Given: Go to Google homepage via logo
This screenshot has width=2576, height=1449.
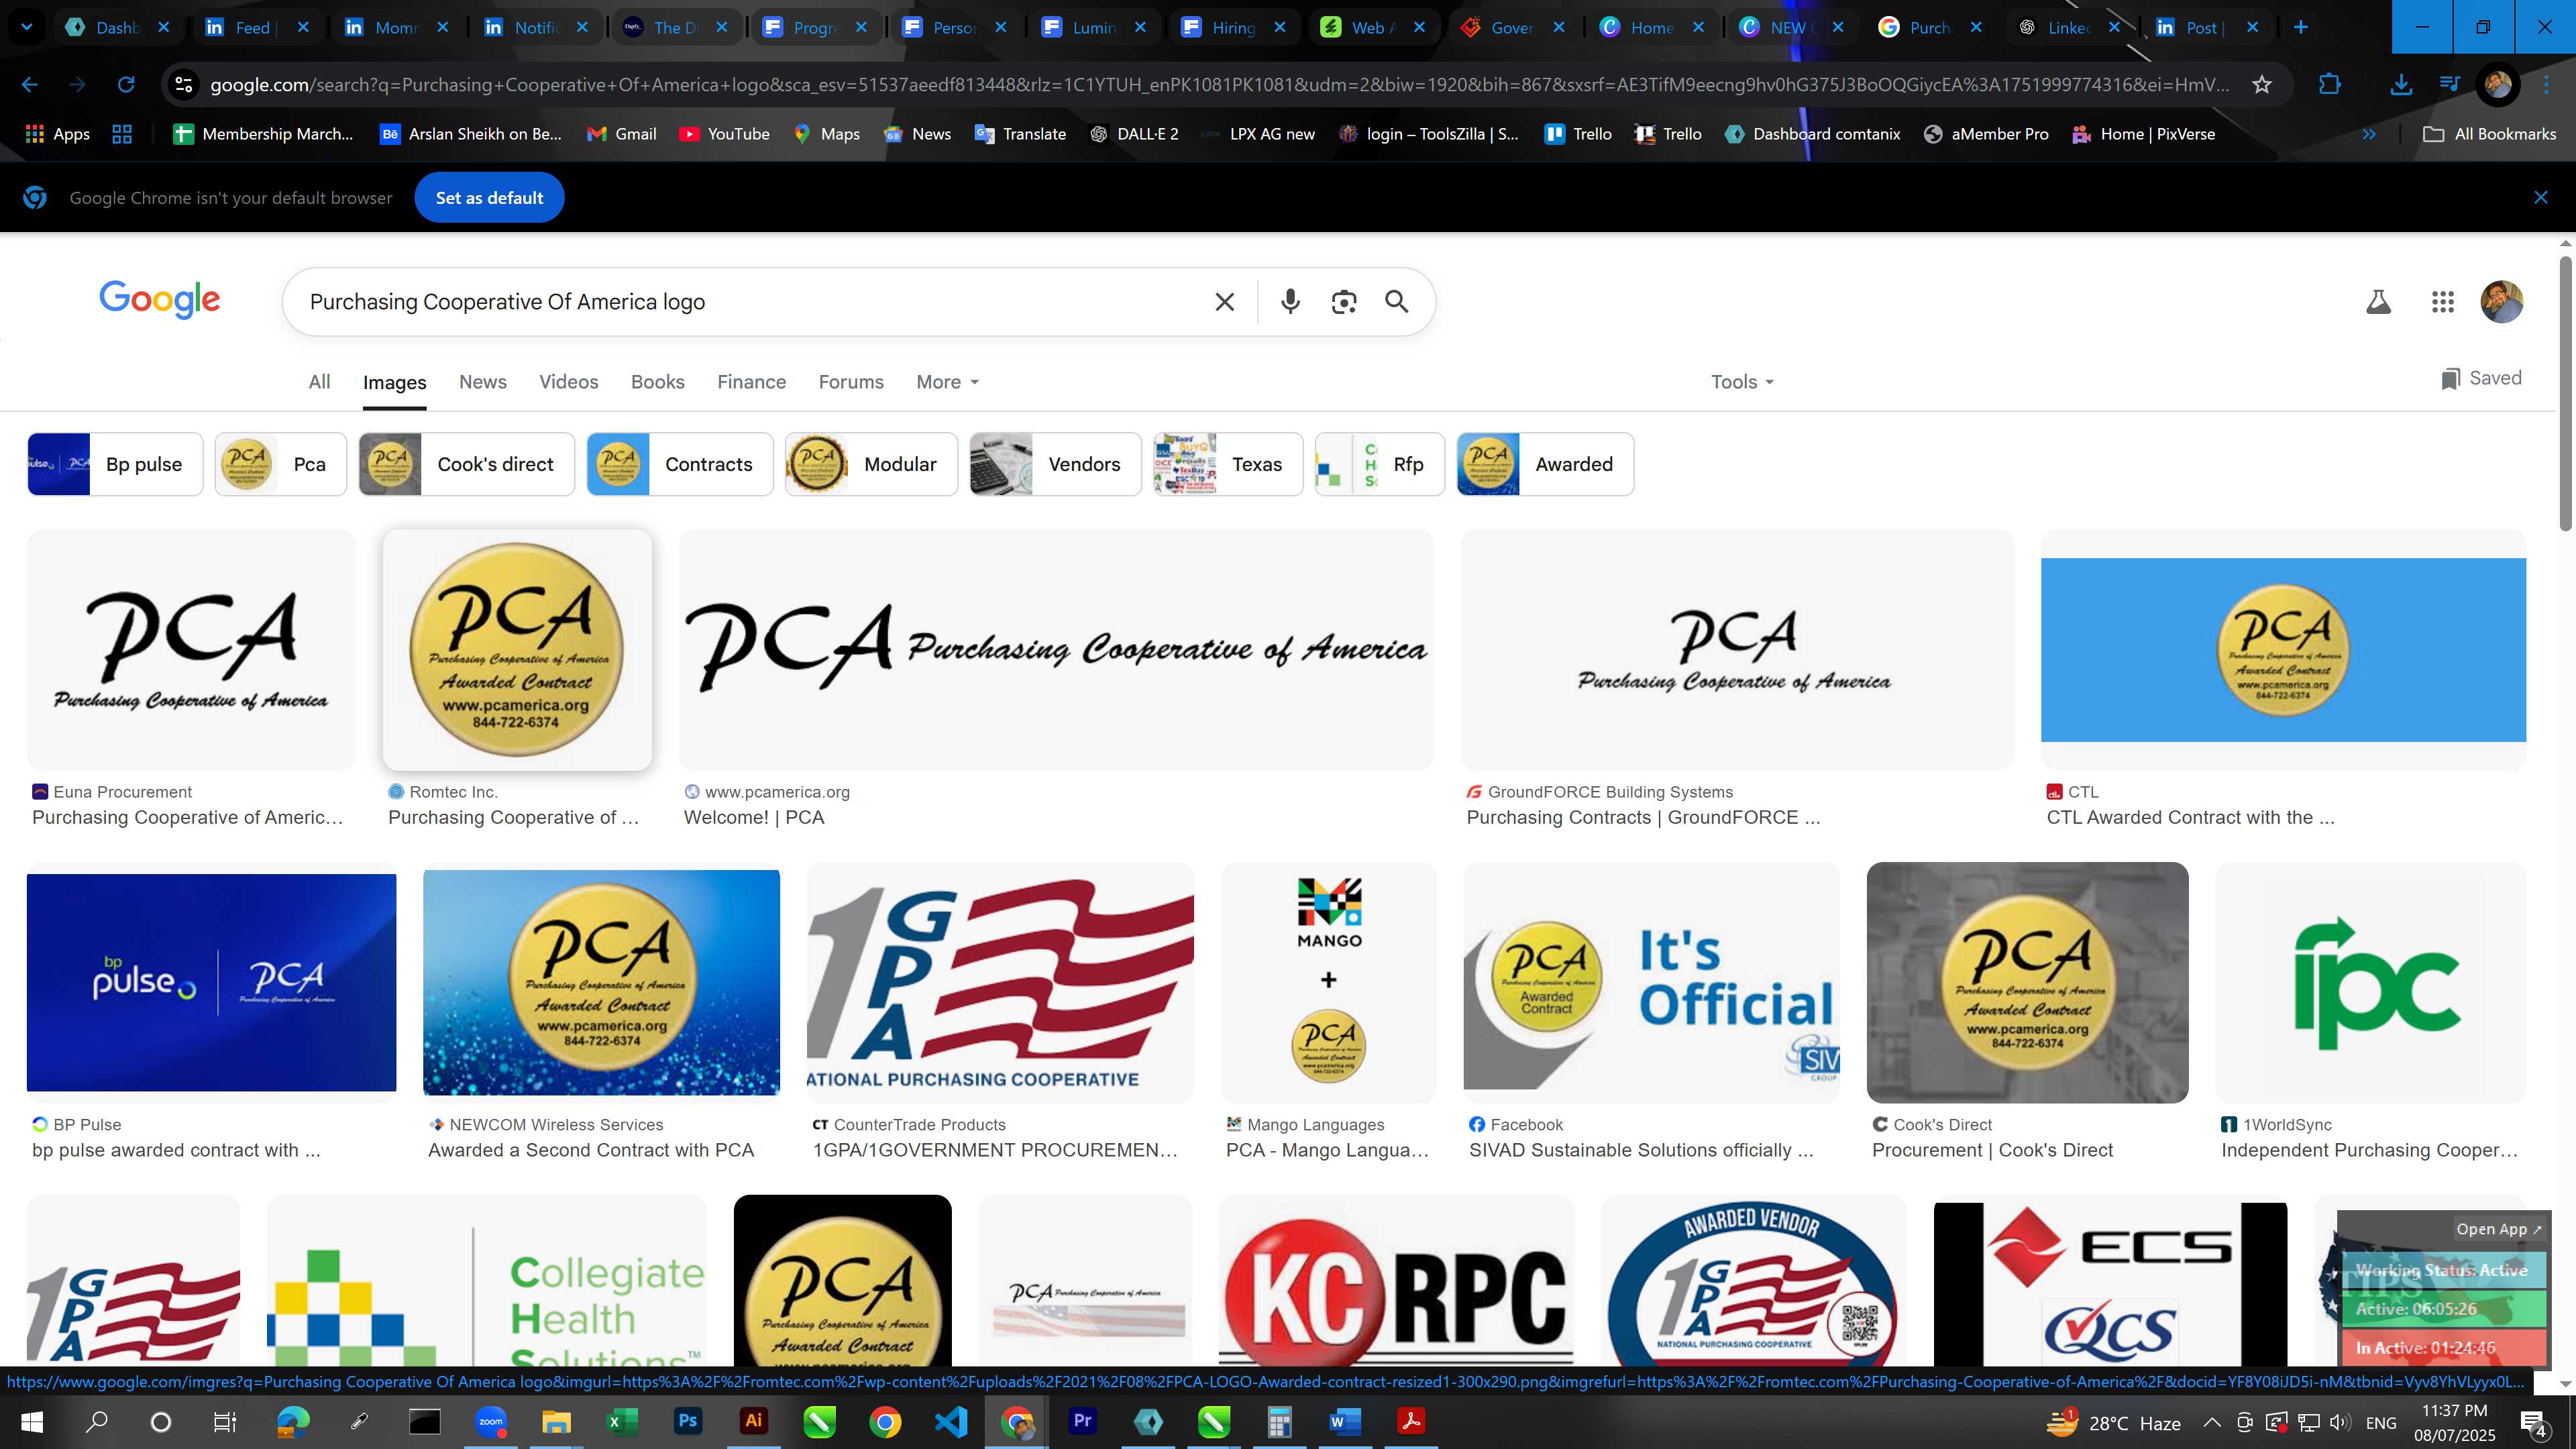Looking at the screenshot, I should [160, 299].
